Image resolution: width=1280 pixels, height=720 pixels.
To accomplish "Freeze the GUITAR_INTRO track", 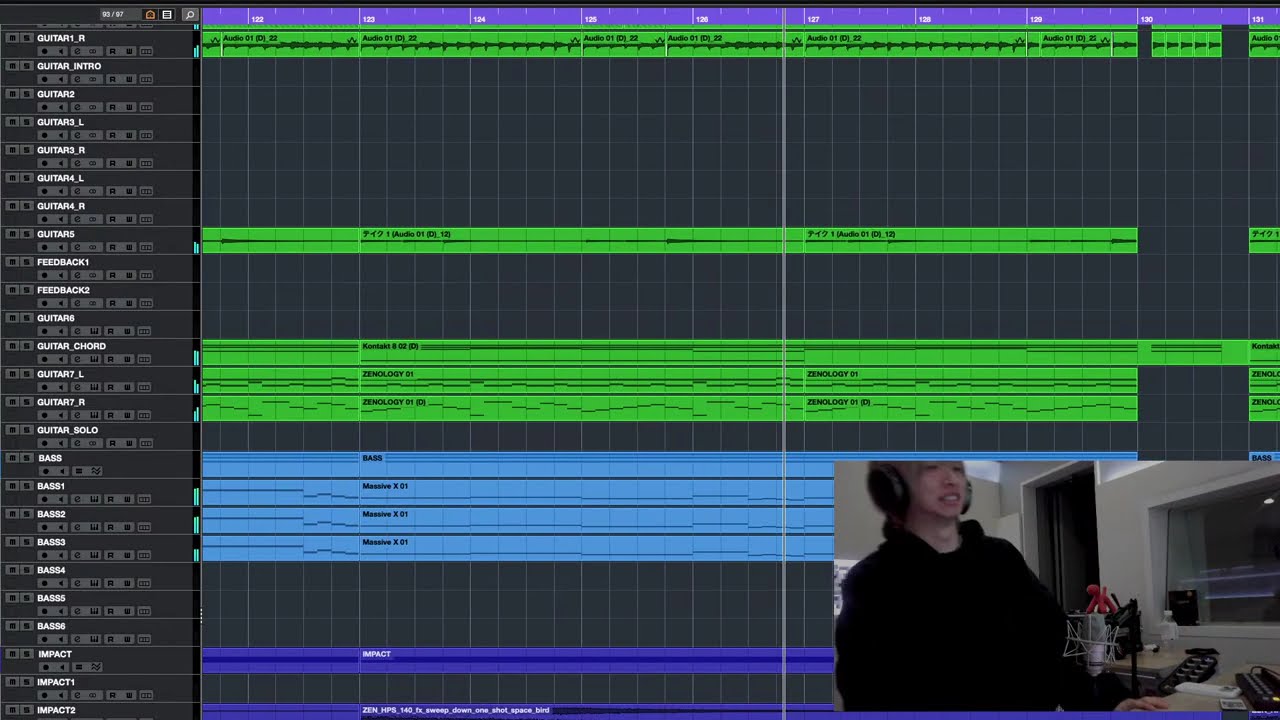I will [93, 79].
